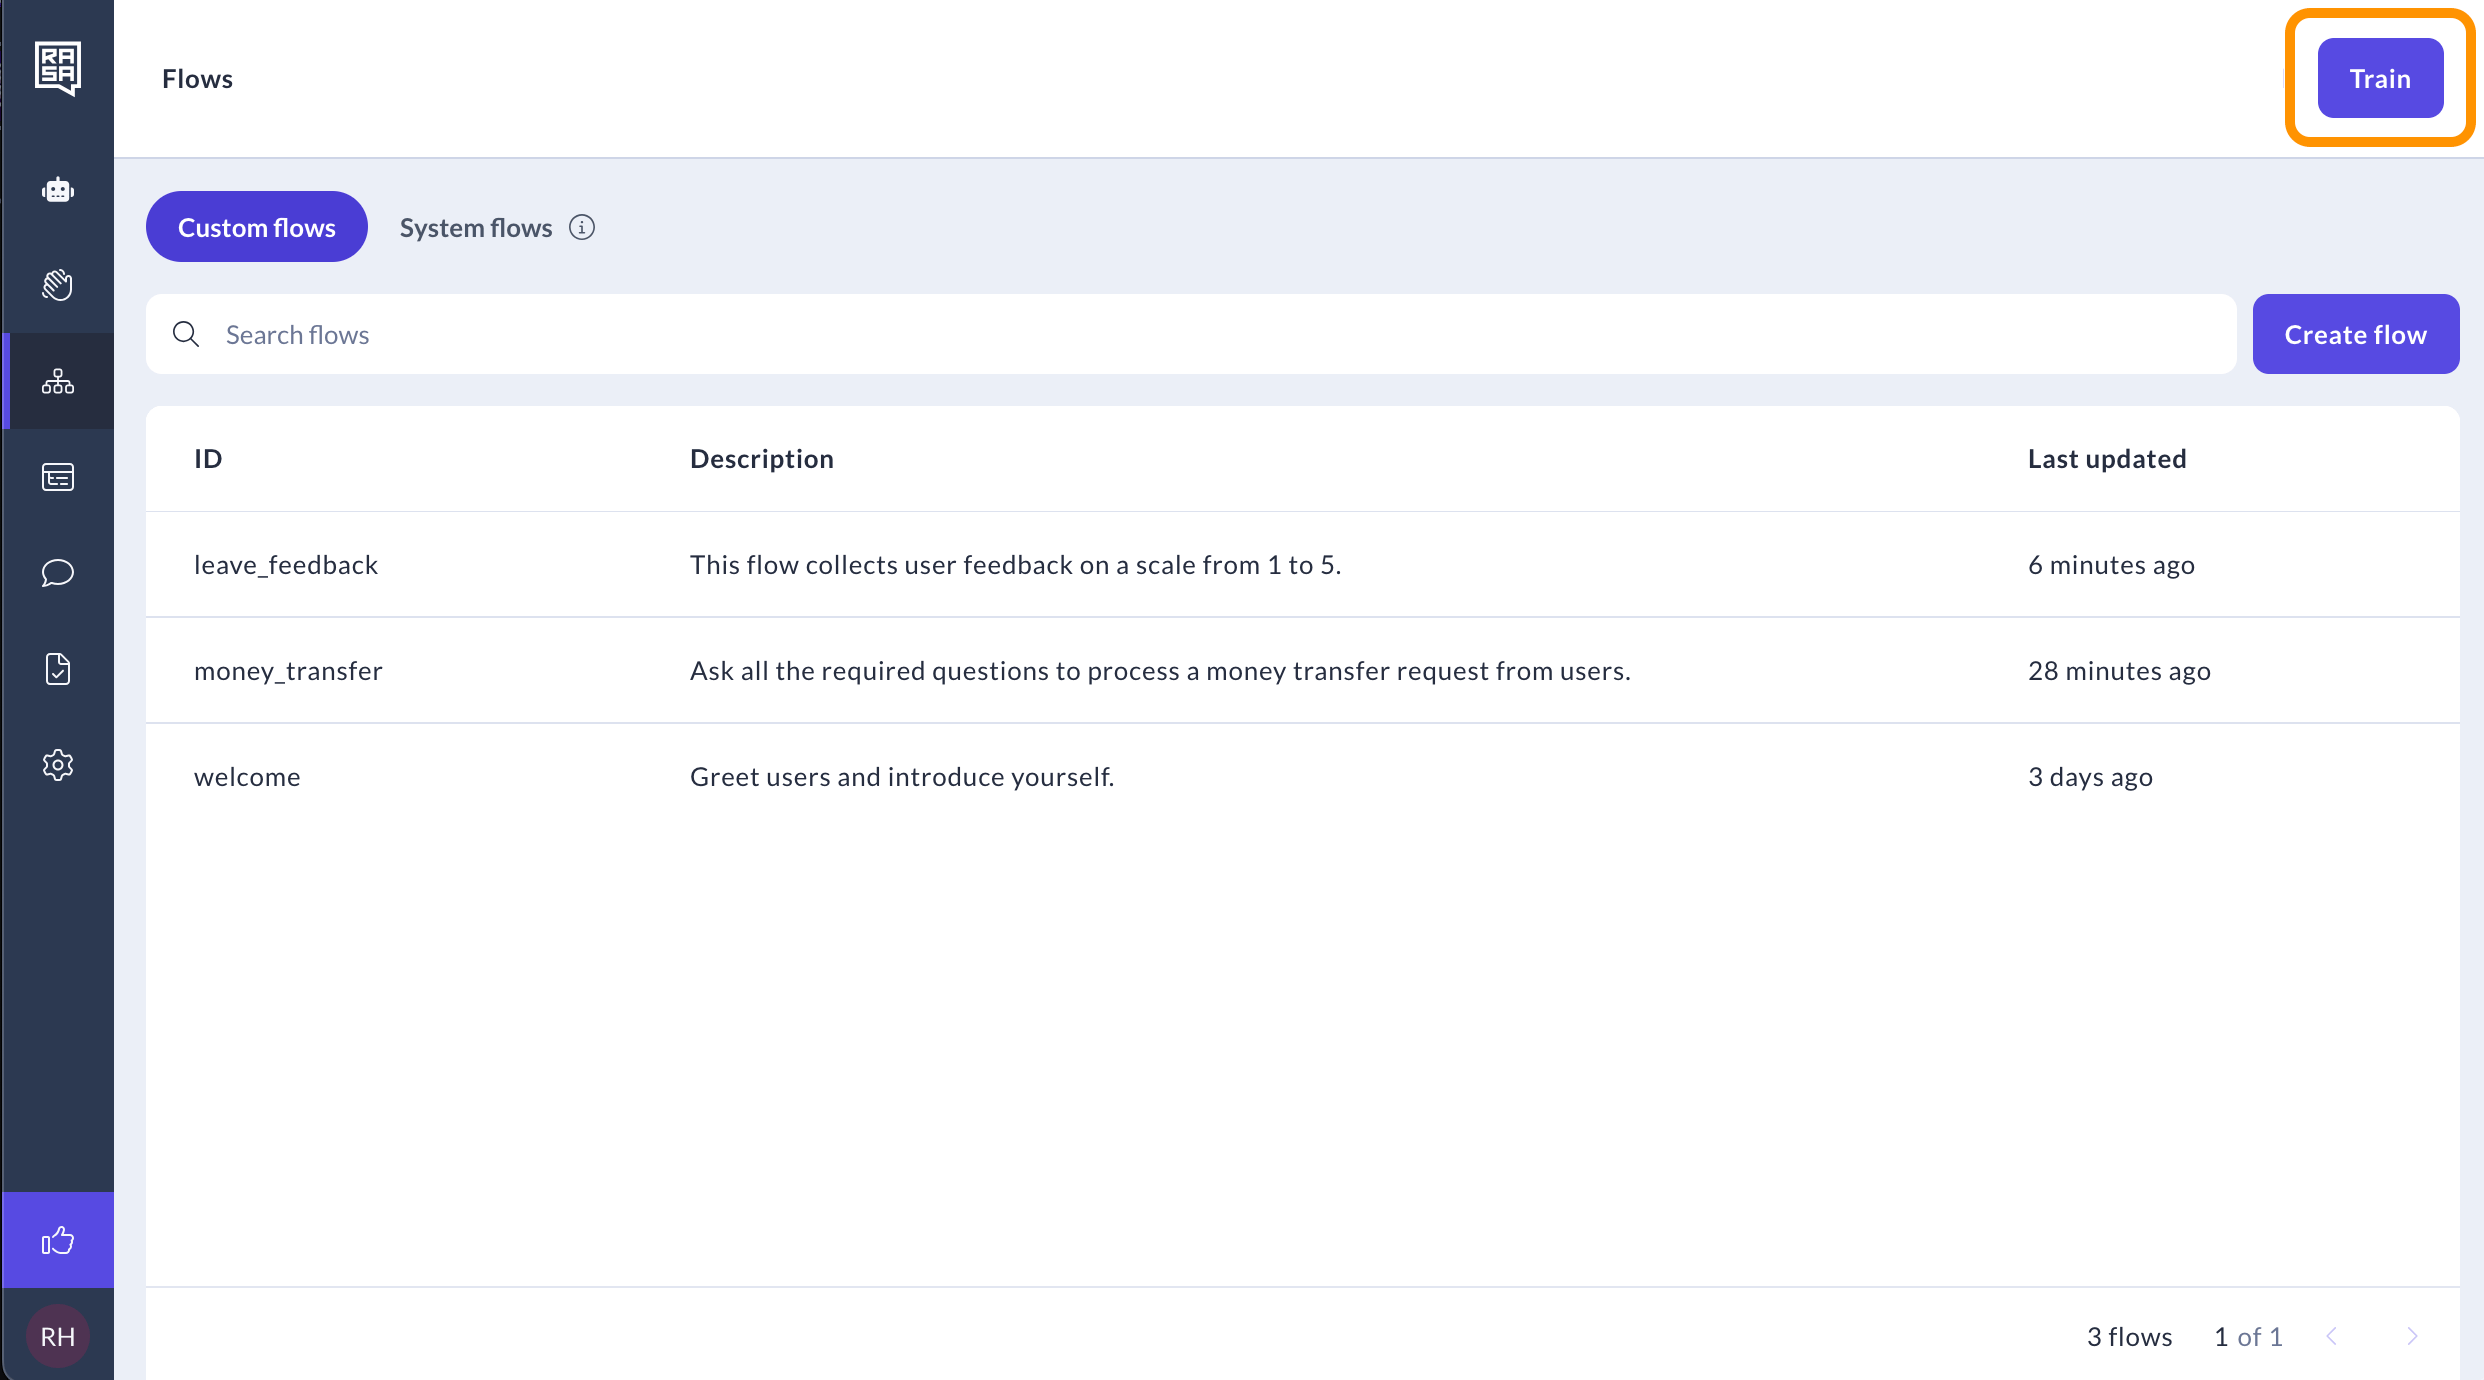Click the Last updated column header
The image size is (2484, 1380).
tap(2107, 459)
